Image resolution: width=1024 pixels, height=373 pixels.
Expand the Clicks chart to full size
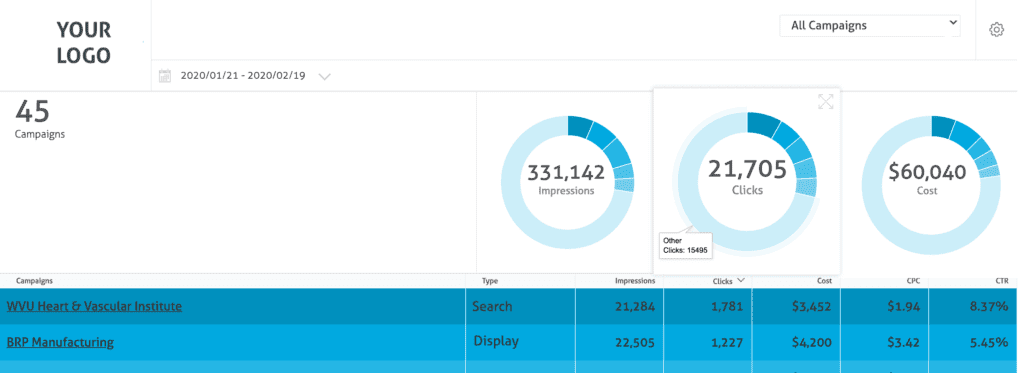click(x=825, y=101)
